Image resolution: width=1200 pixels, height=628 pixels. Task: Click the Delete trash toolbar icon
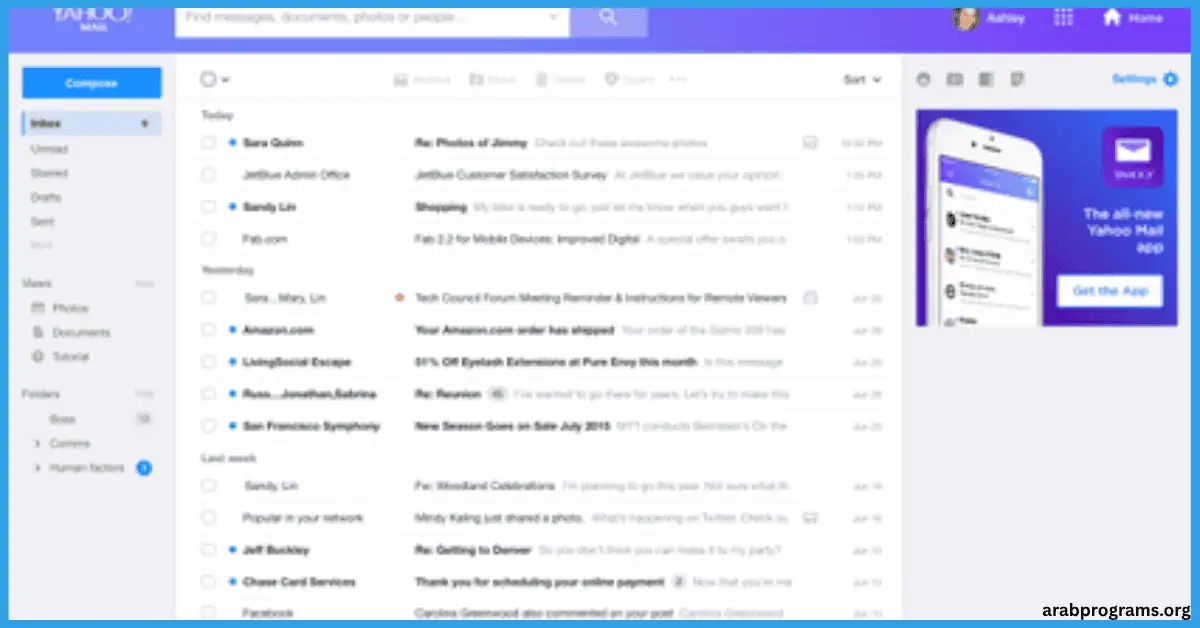tap(542, 79)
